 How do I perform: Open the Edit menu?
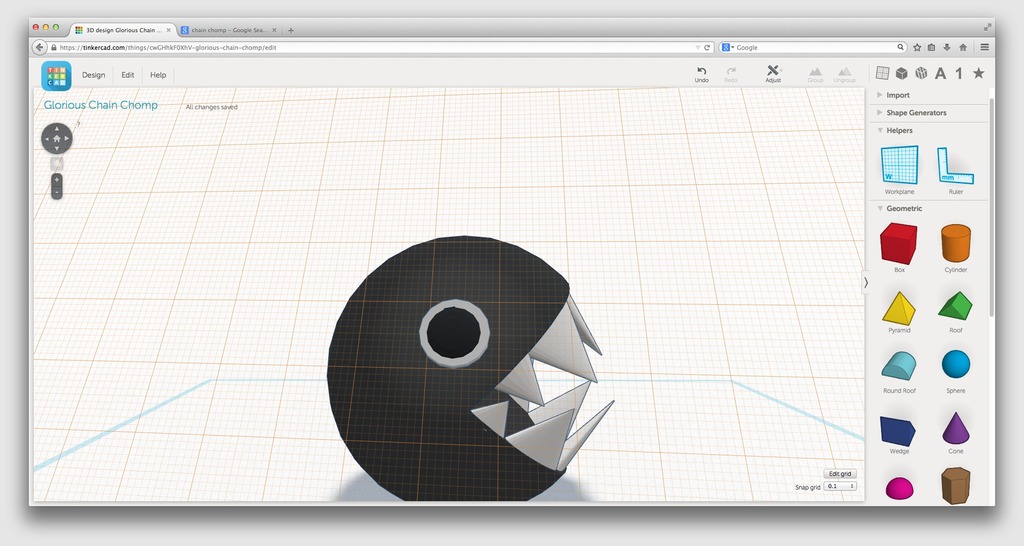tap(128, 75)
